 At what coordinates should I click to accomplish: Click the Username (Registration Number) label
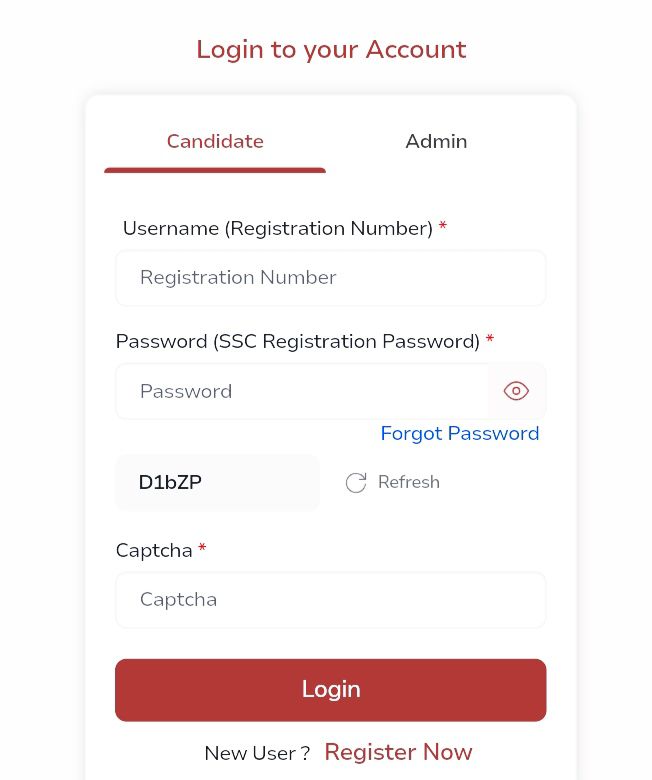[277, 228]
